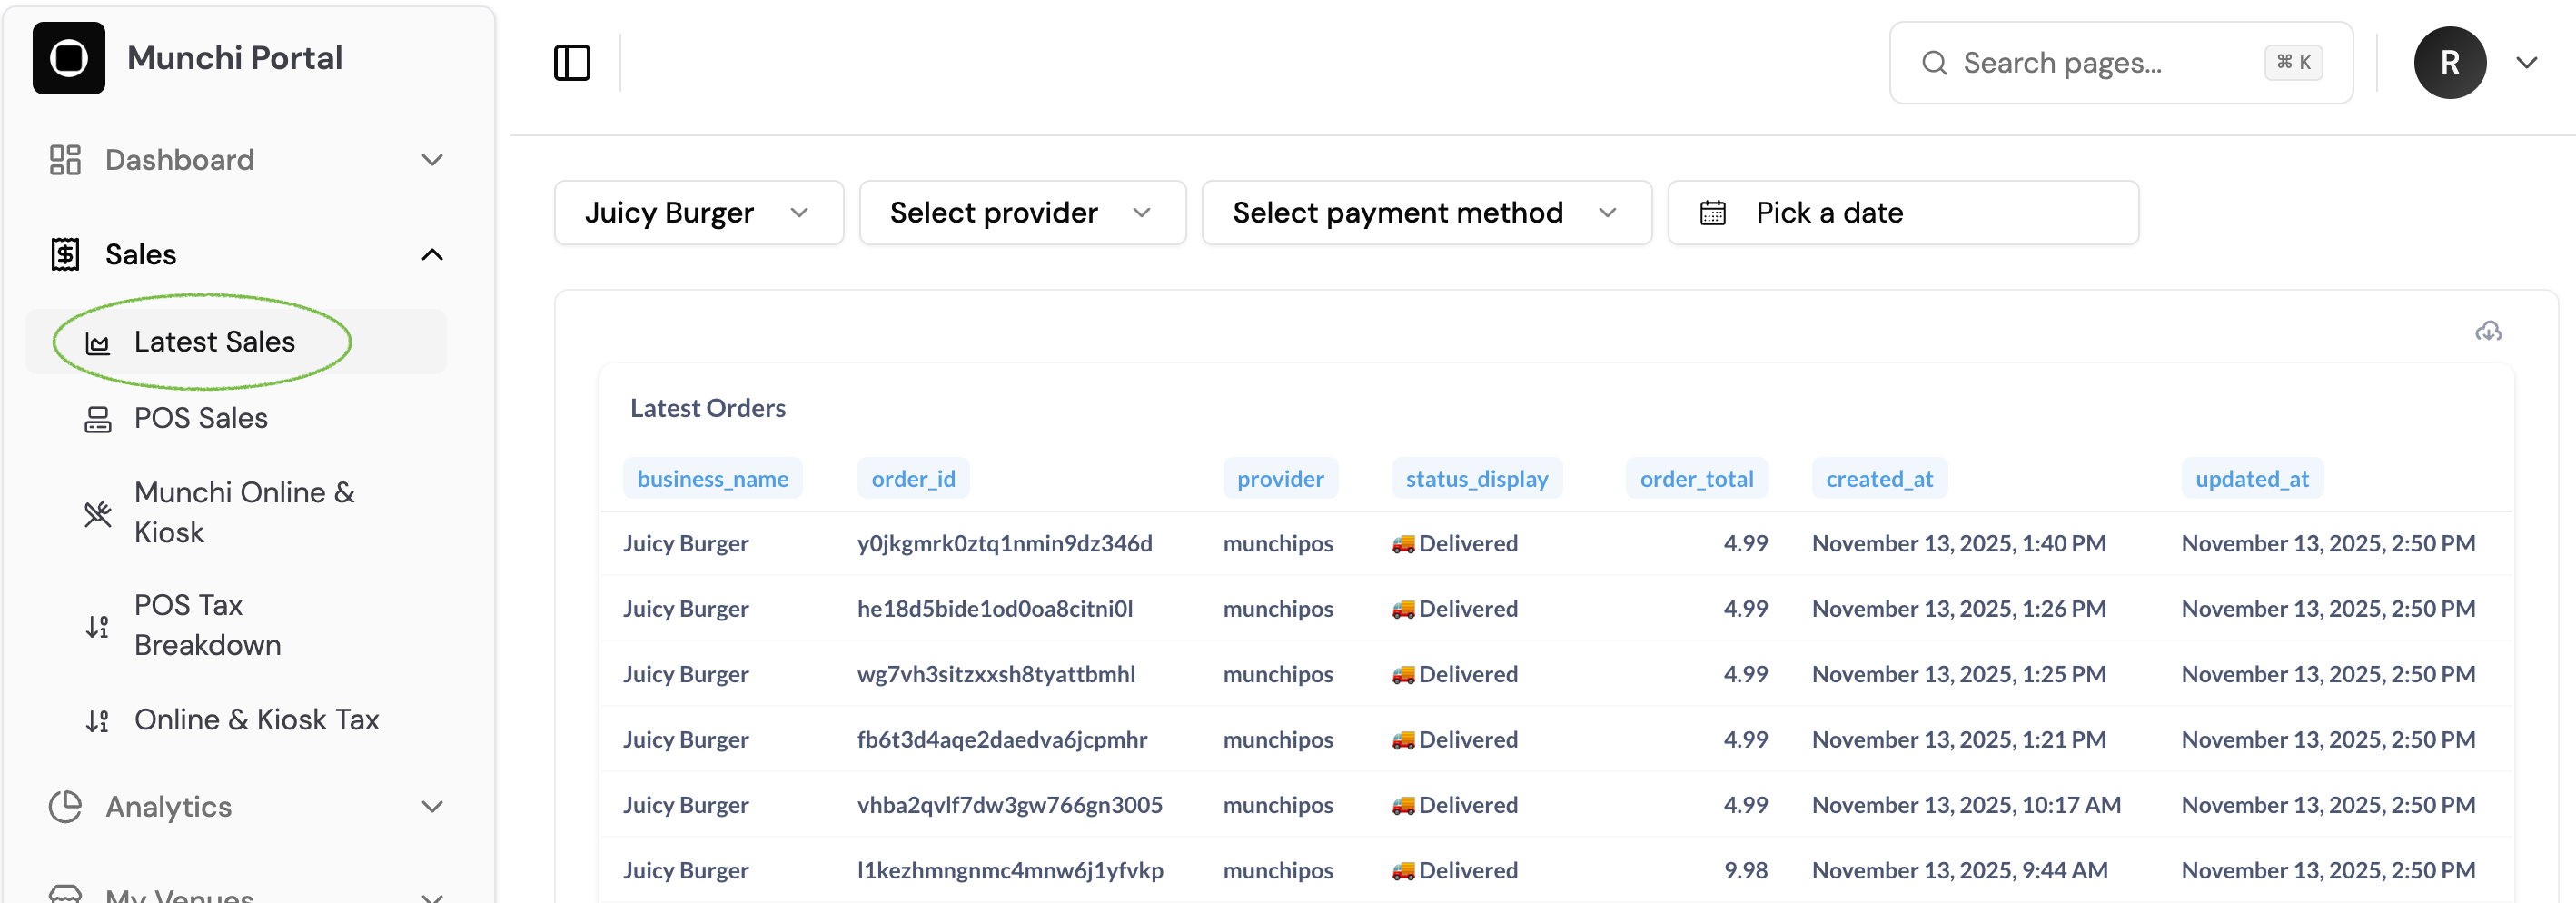Screen dimensions: 2576x903
Task: Click created time November 13, 2025, 1:25 PM
Action: (1959, 674)
